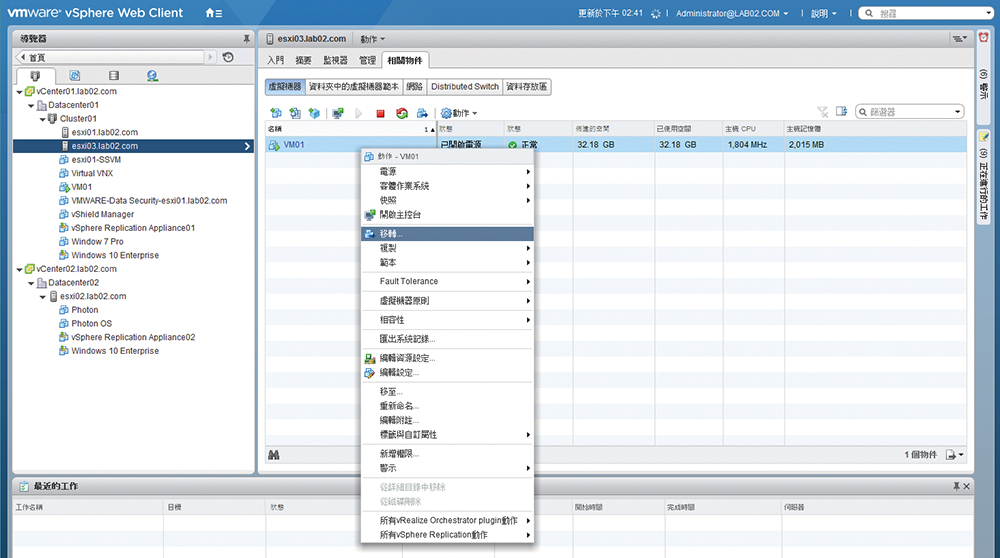Switch to 管理 tab
The width and height of the screenshot is (1000, 558).
367,61
